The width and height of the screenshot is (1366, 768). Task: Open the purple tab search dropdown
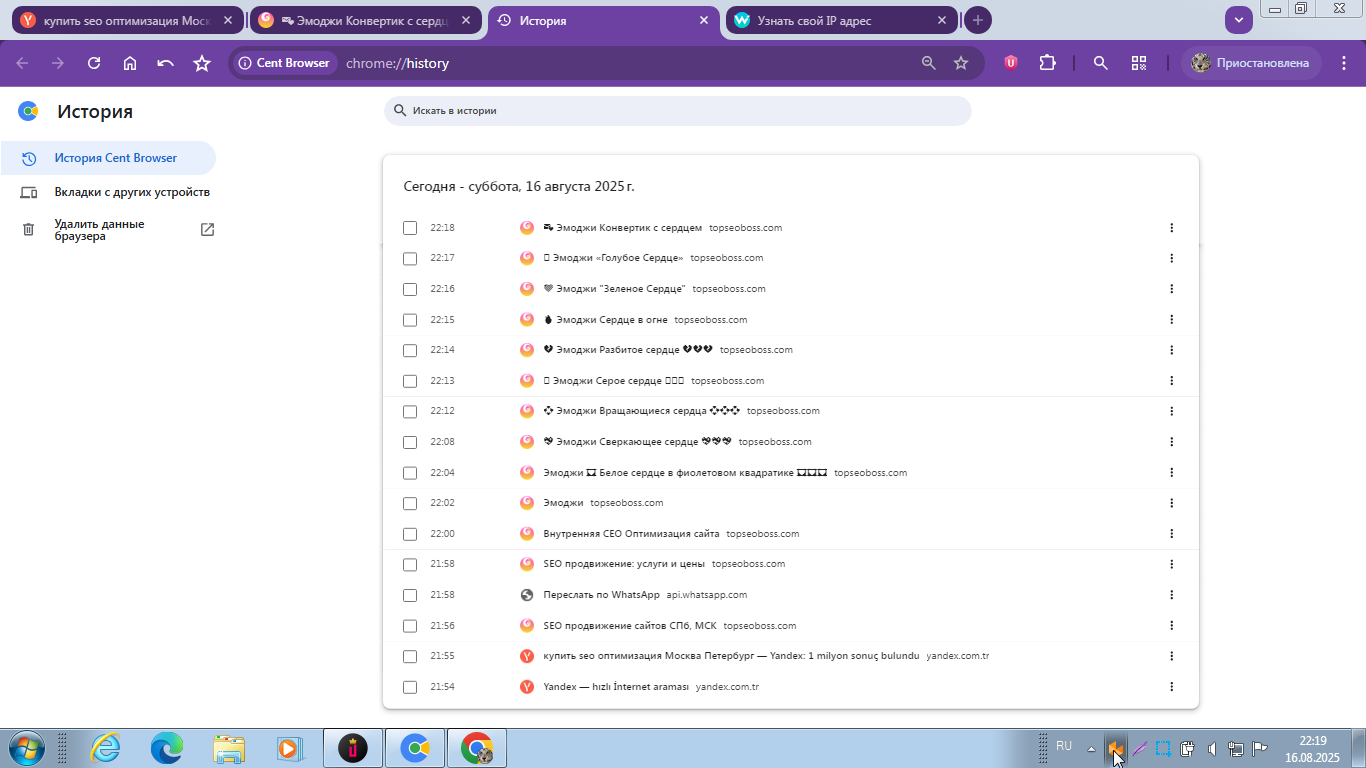pyautogui.click(x=1239, y=19)
